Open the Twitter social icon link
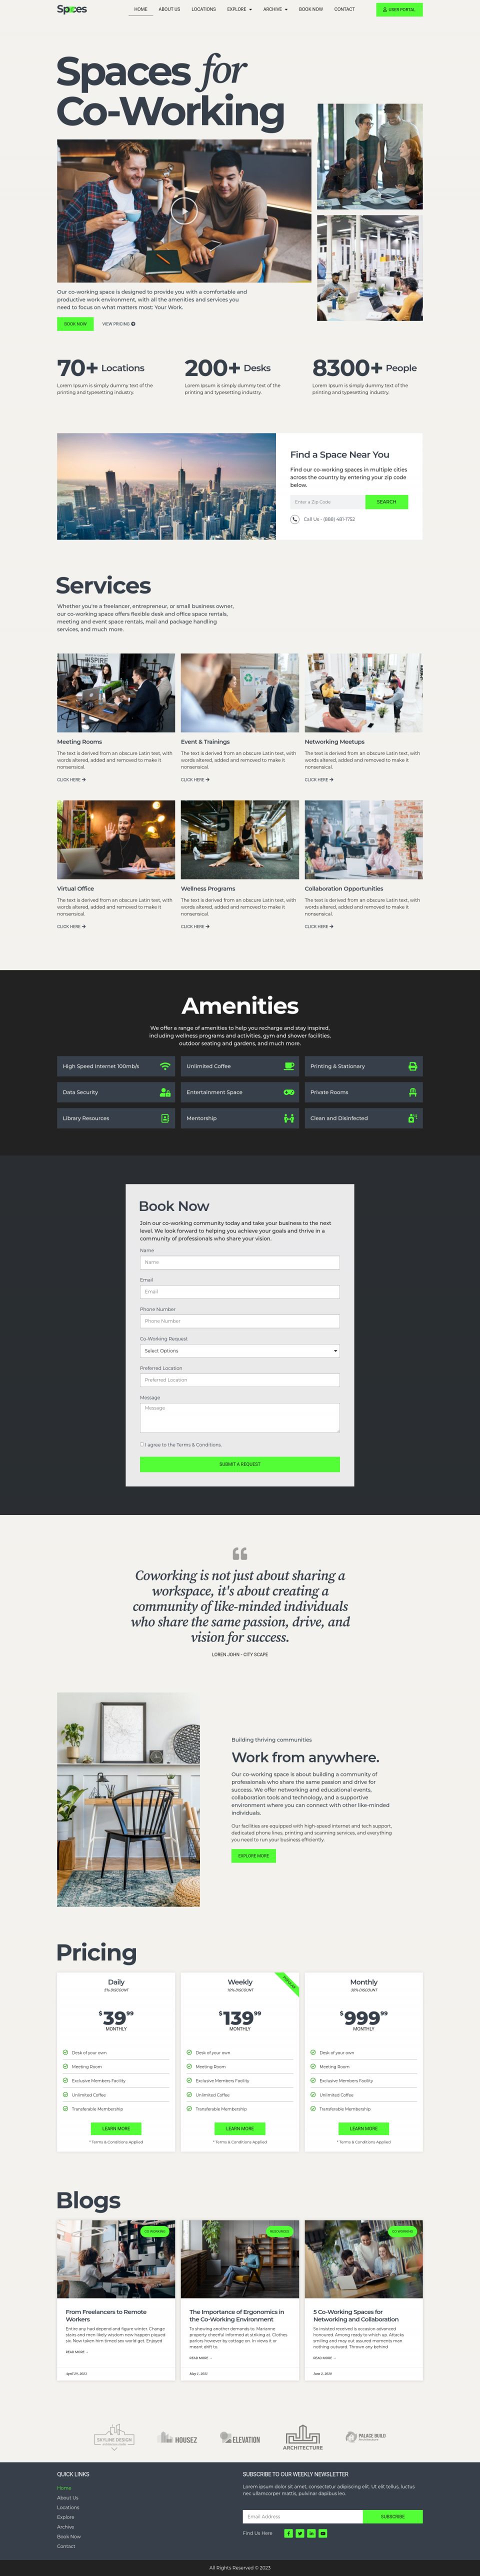Image resolution: width=480 pixels, height=2576 pixels. [x=300, y=2533]
